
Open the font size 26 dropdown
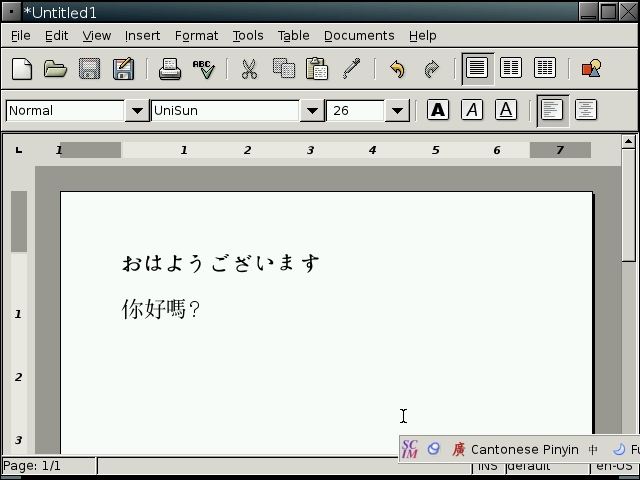point(397,111)
